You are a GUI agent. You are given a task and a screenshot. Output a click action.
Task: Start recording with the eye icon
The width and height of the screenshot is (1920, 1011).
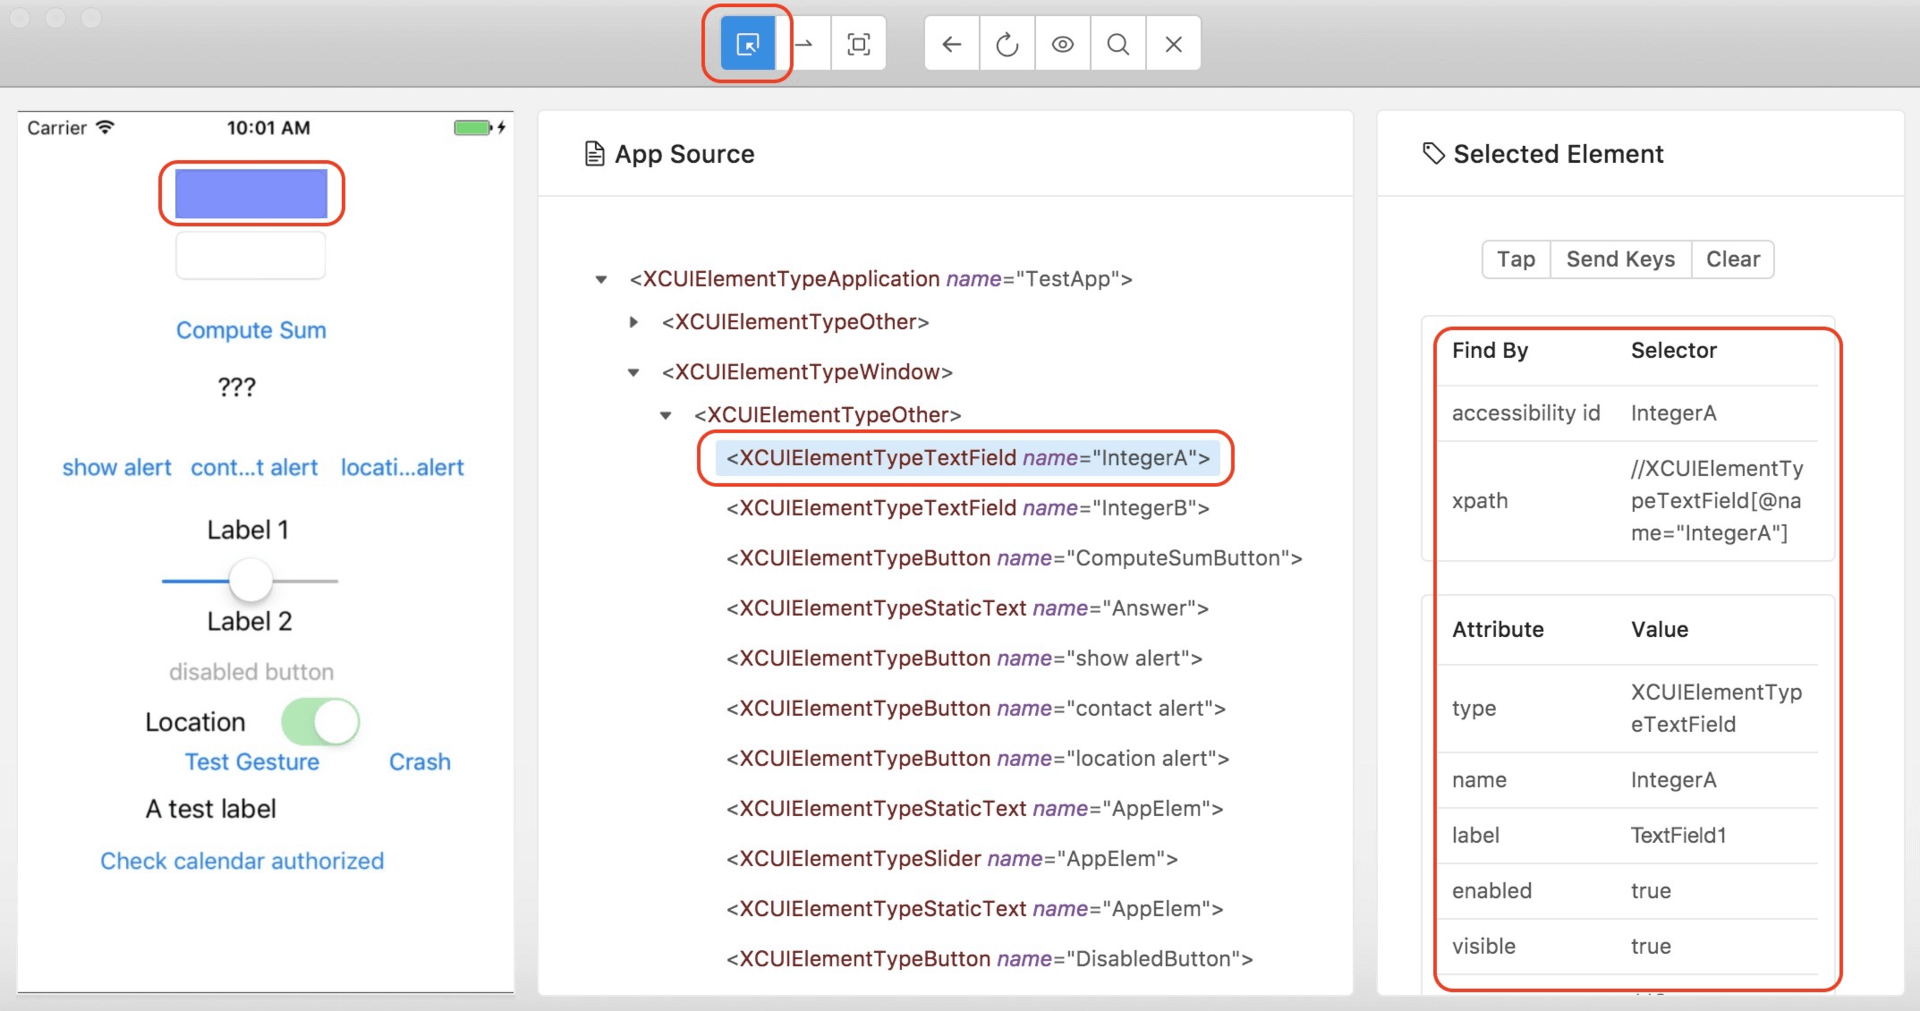[x=1062, y=44]
